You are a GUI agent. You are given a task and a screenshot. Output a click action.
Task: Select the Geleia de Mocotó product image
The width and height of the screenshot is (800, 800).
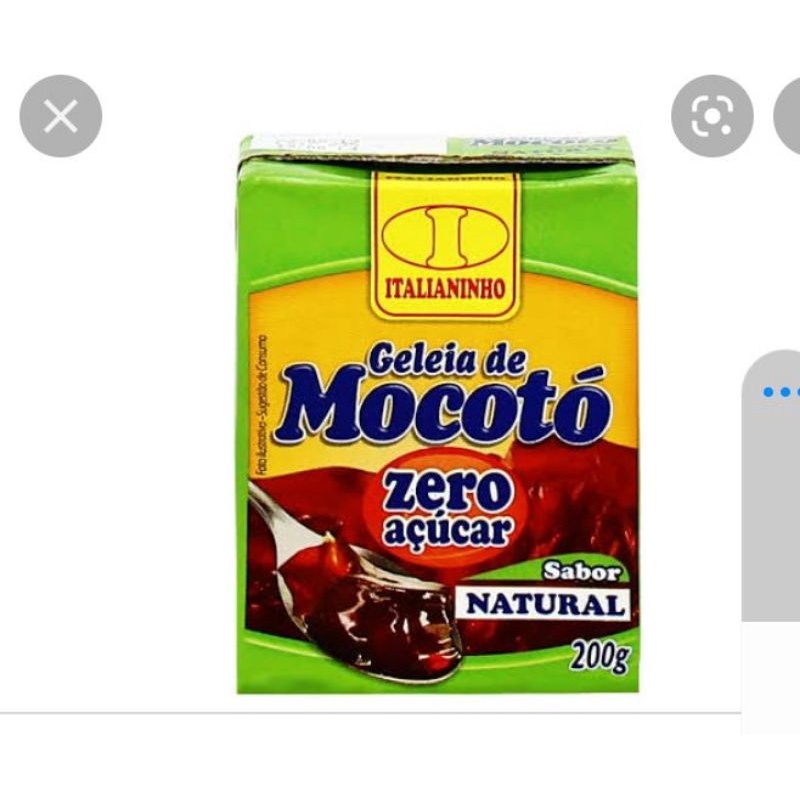click(438, 414)
